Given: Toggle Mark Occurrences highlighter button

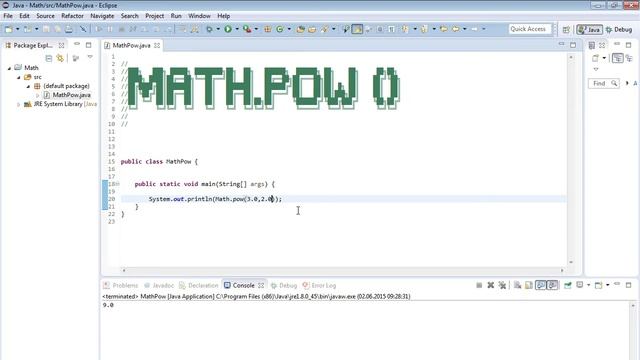Looking at the screenshot, I should click(357, 29).
